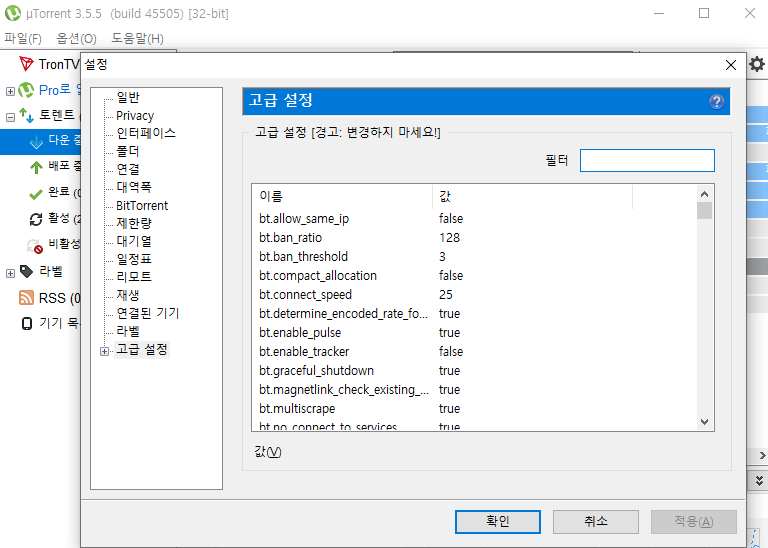Click the uTorrent Pro upgrade icon

coord(26,90)
